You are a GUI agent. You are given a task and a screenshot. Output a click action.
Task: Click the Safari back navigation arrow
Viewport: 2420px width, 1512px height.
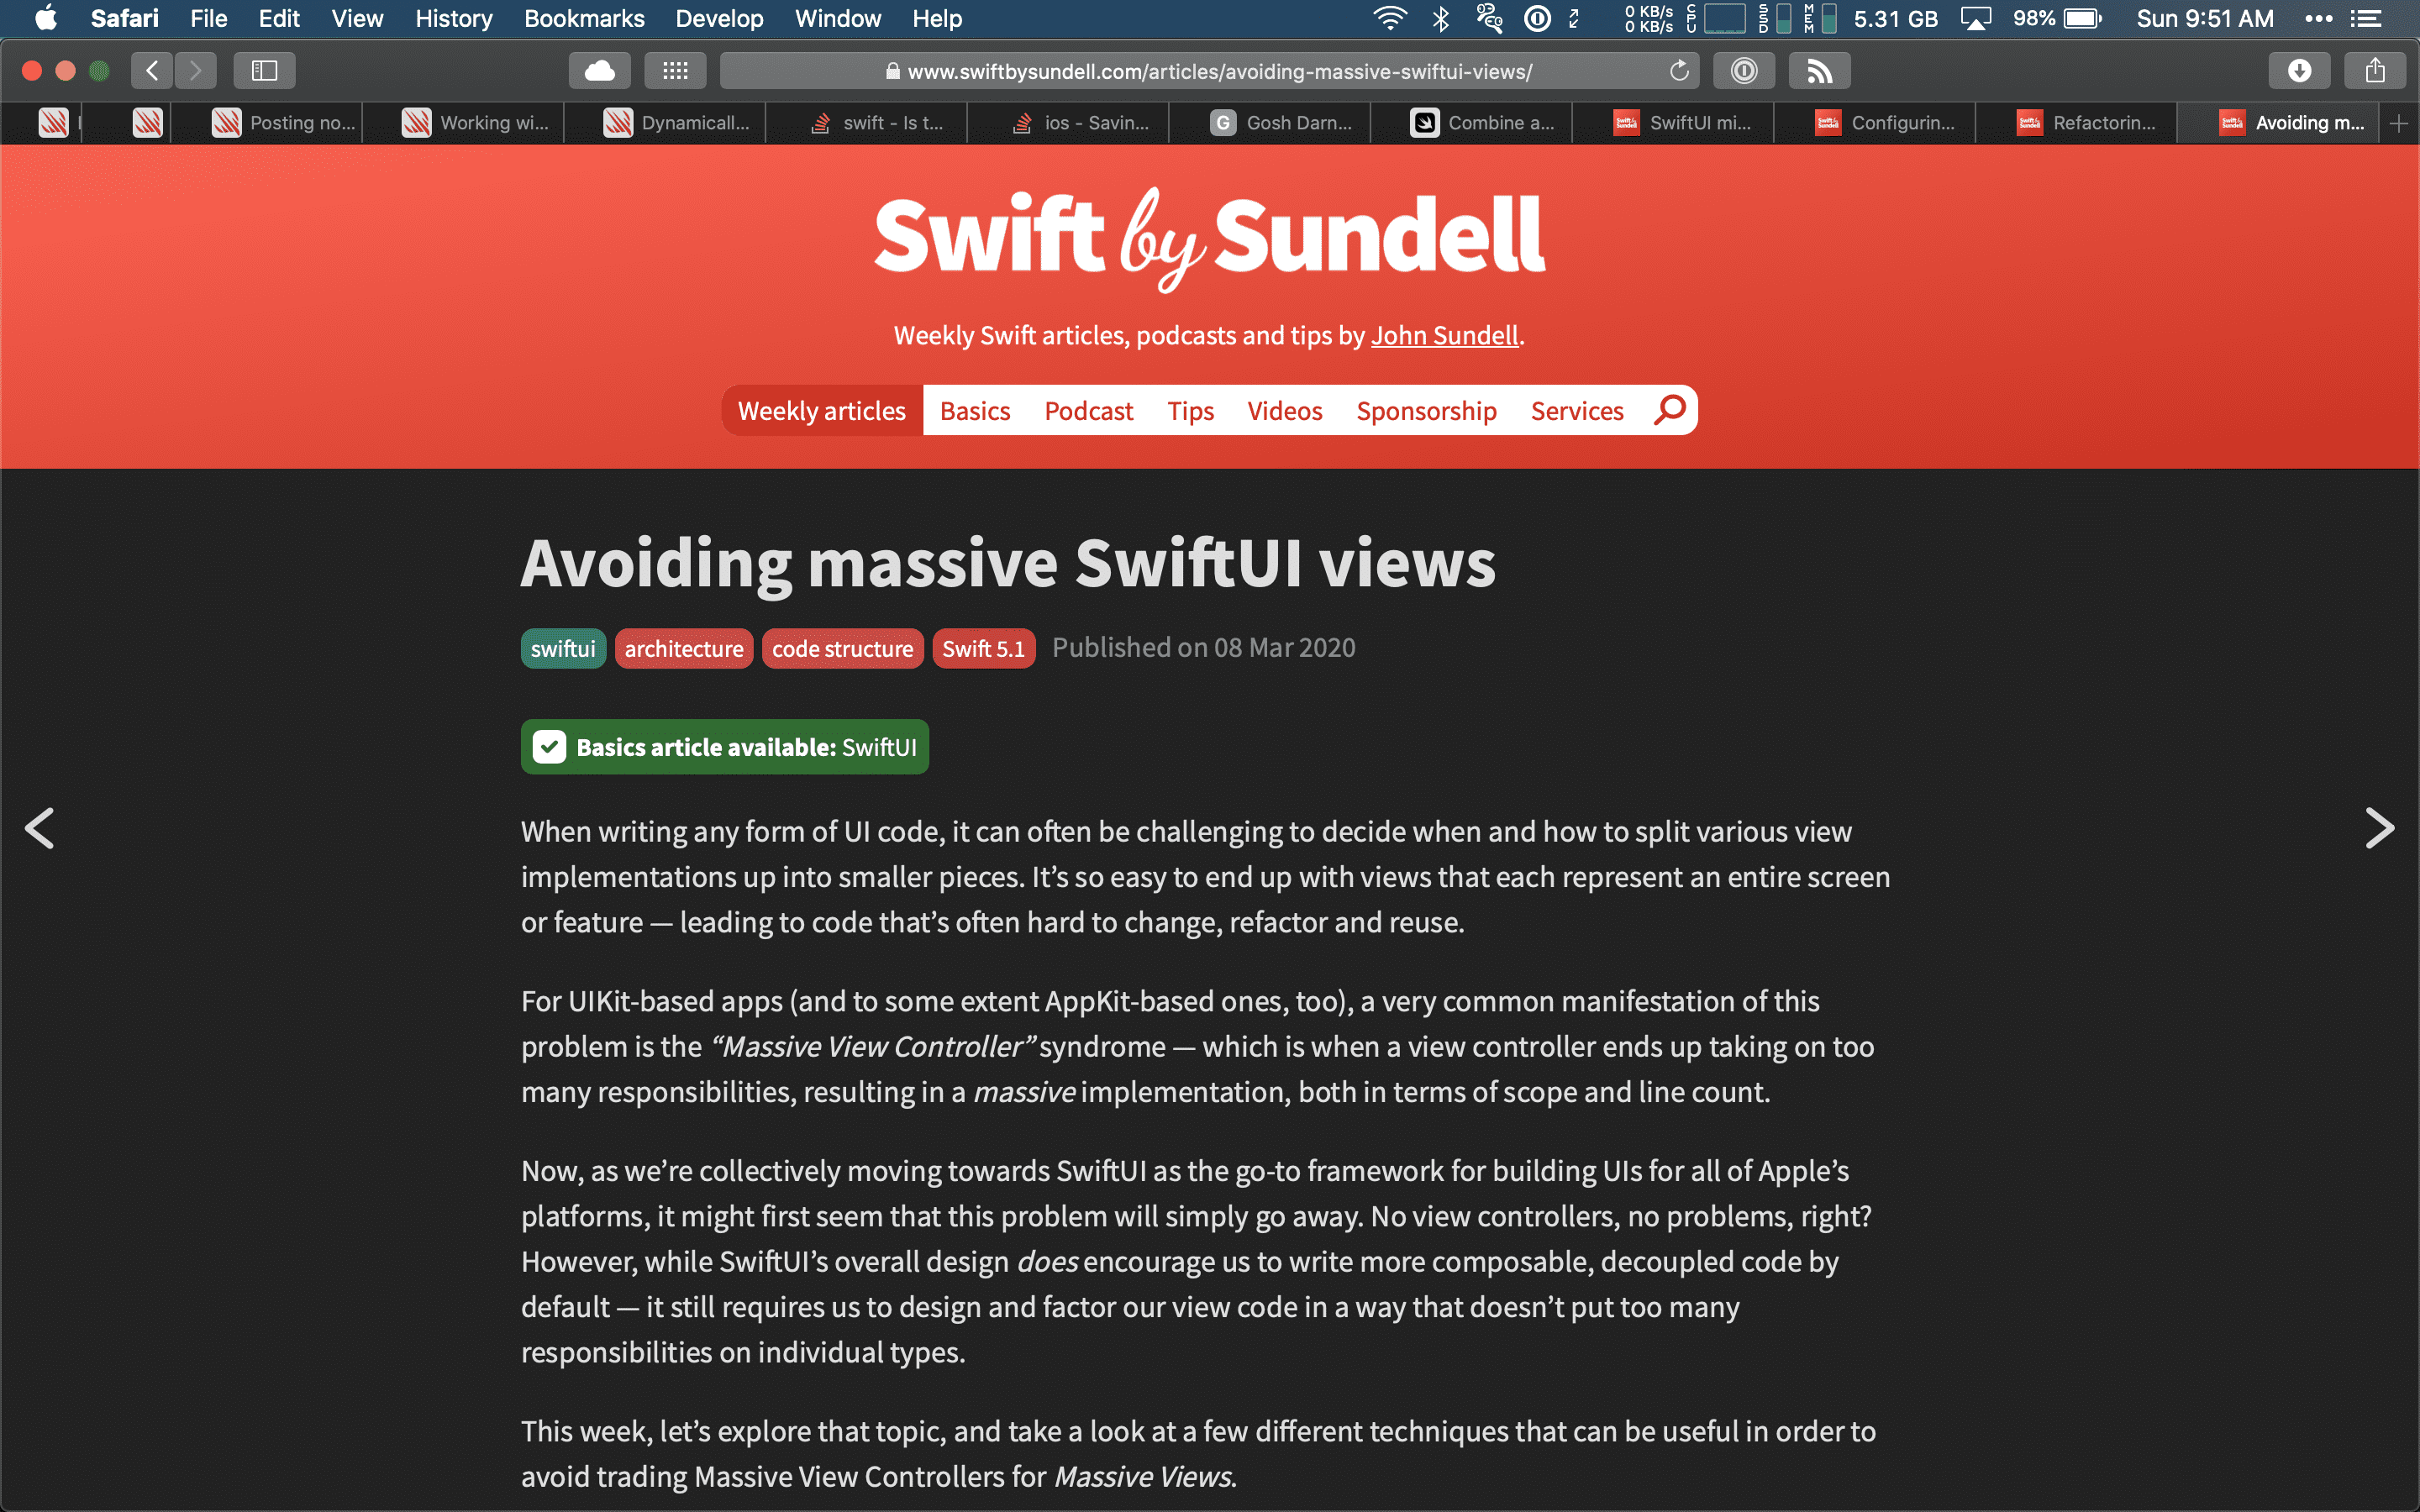coord(151,70)
